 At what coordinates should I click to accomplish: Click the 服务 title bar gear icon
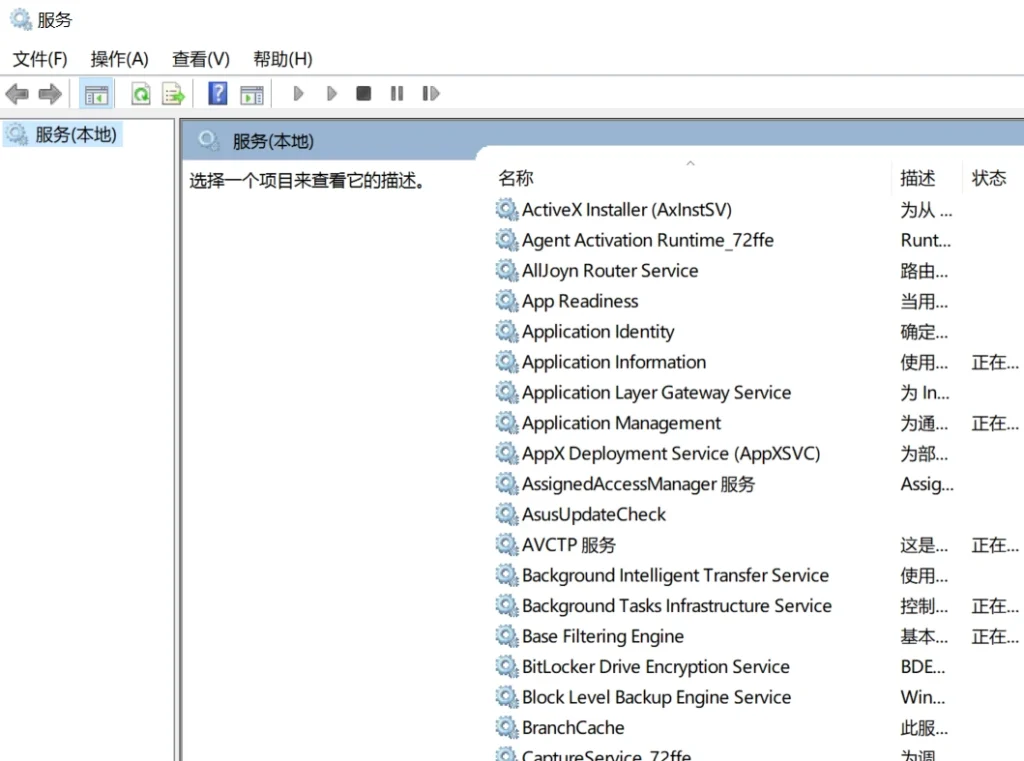pos(20,20)
